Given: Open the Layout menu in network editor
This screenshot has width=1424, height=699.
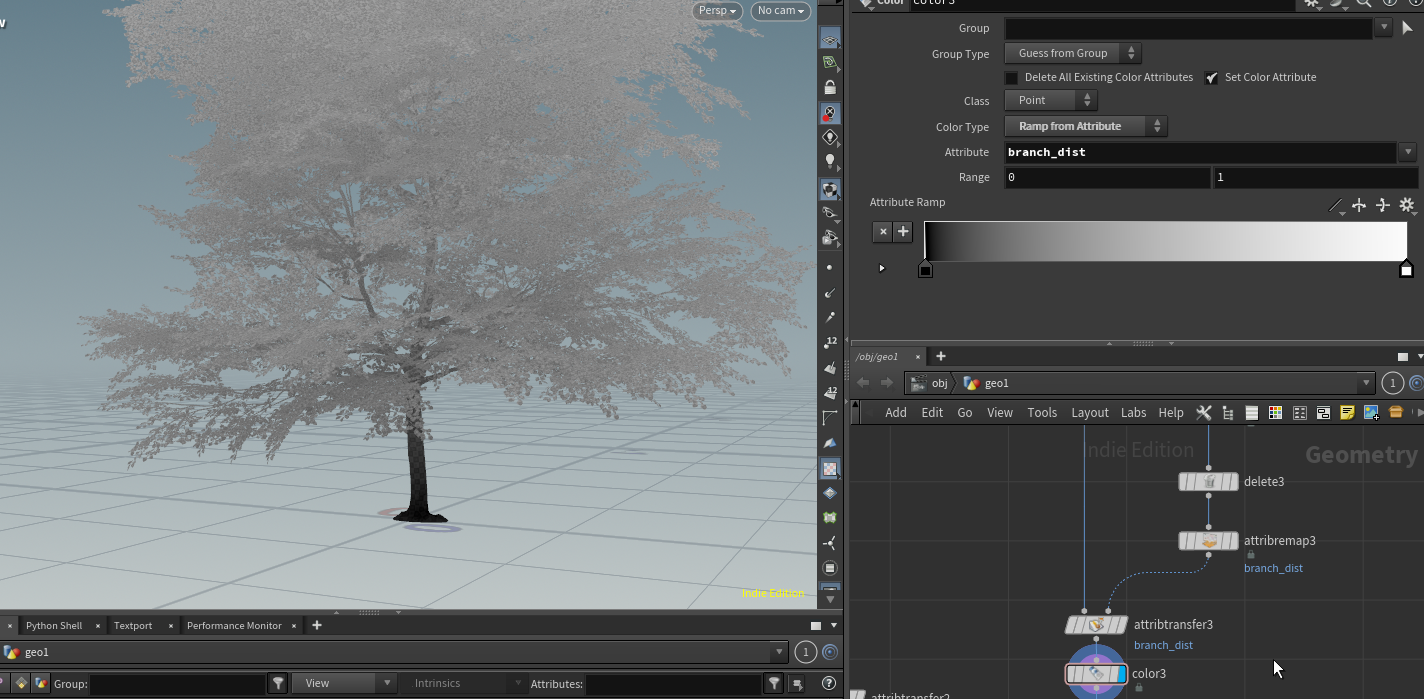Looking at the screenshot, I should pyautogui.click(x=1089, y=413).
